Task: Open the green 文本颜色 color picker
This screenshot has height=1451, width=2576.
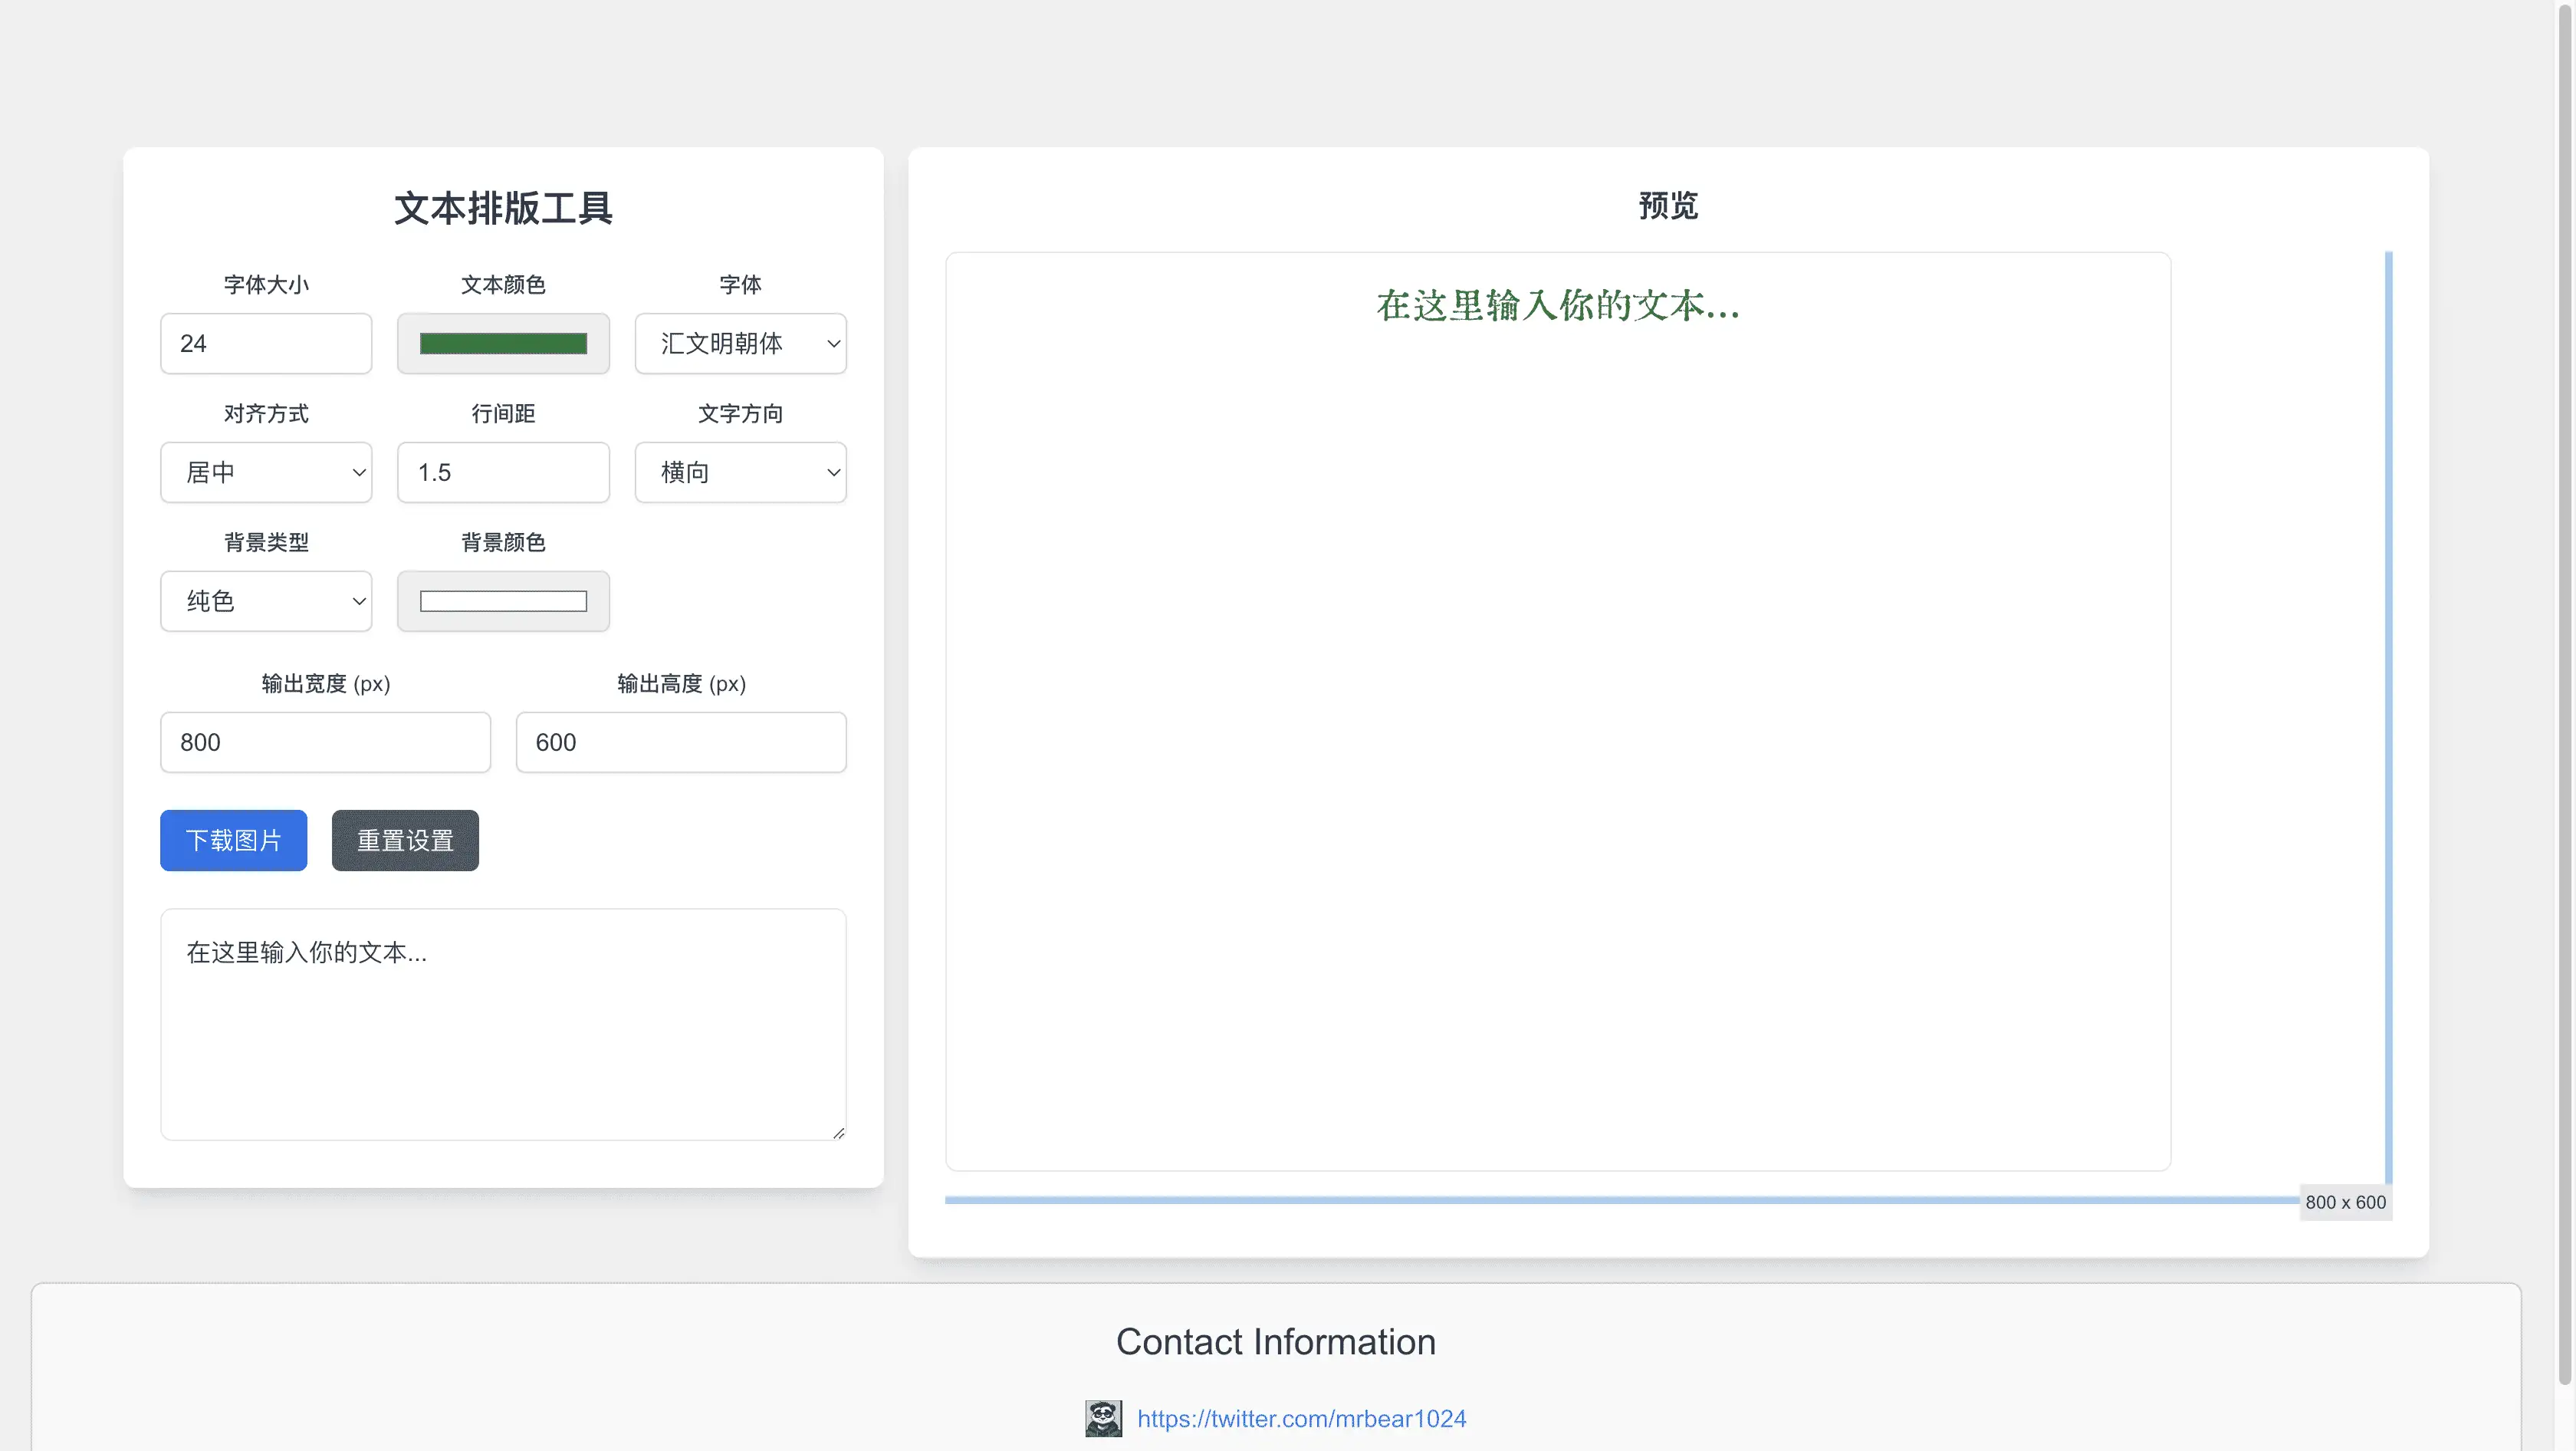Action: (503, 344)
